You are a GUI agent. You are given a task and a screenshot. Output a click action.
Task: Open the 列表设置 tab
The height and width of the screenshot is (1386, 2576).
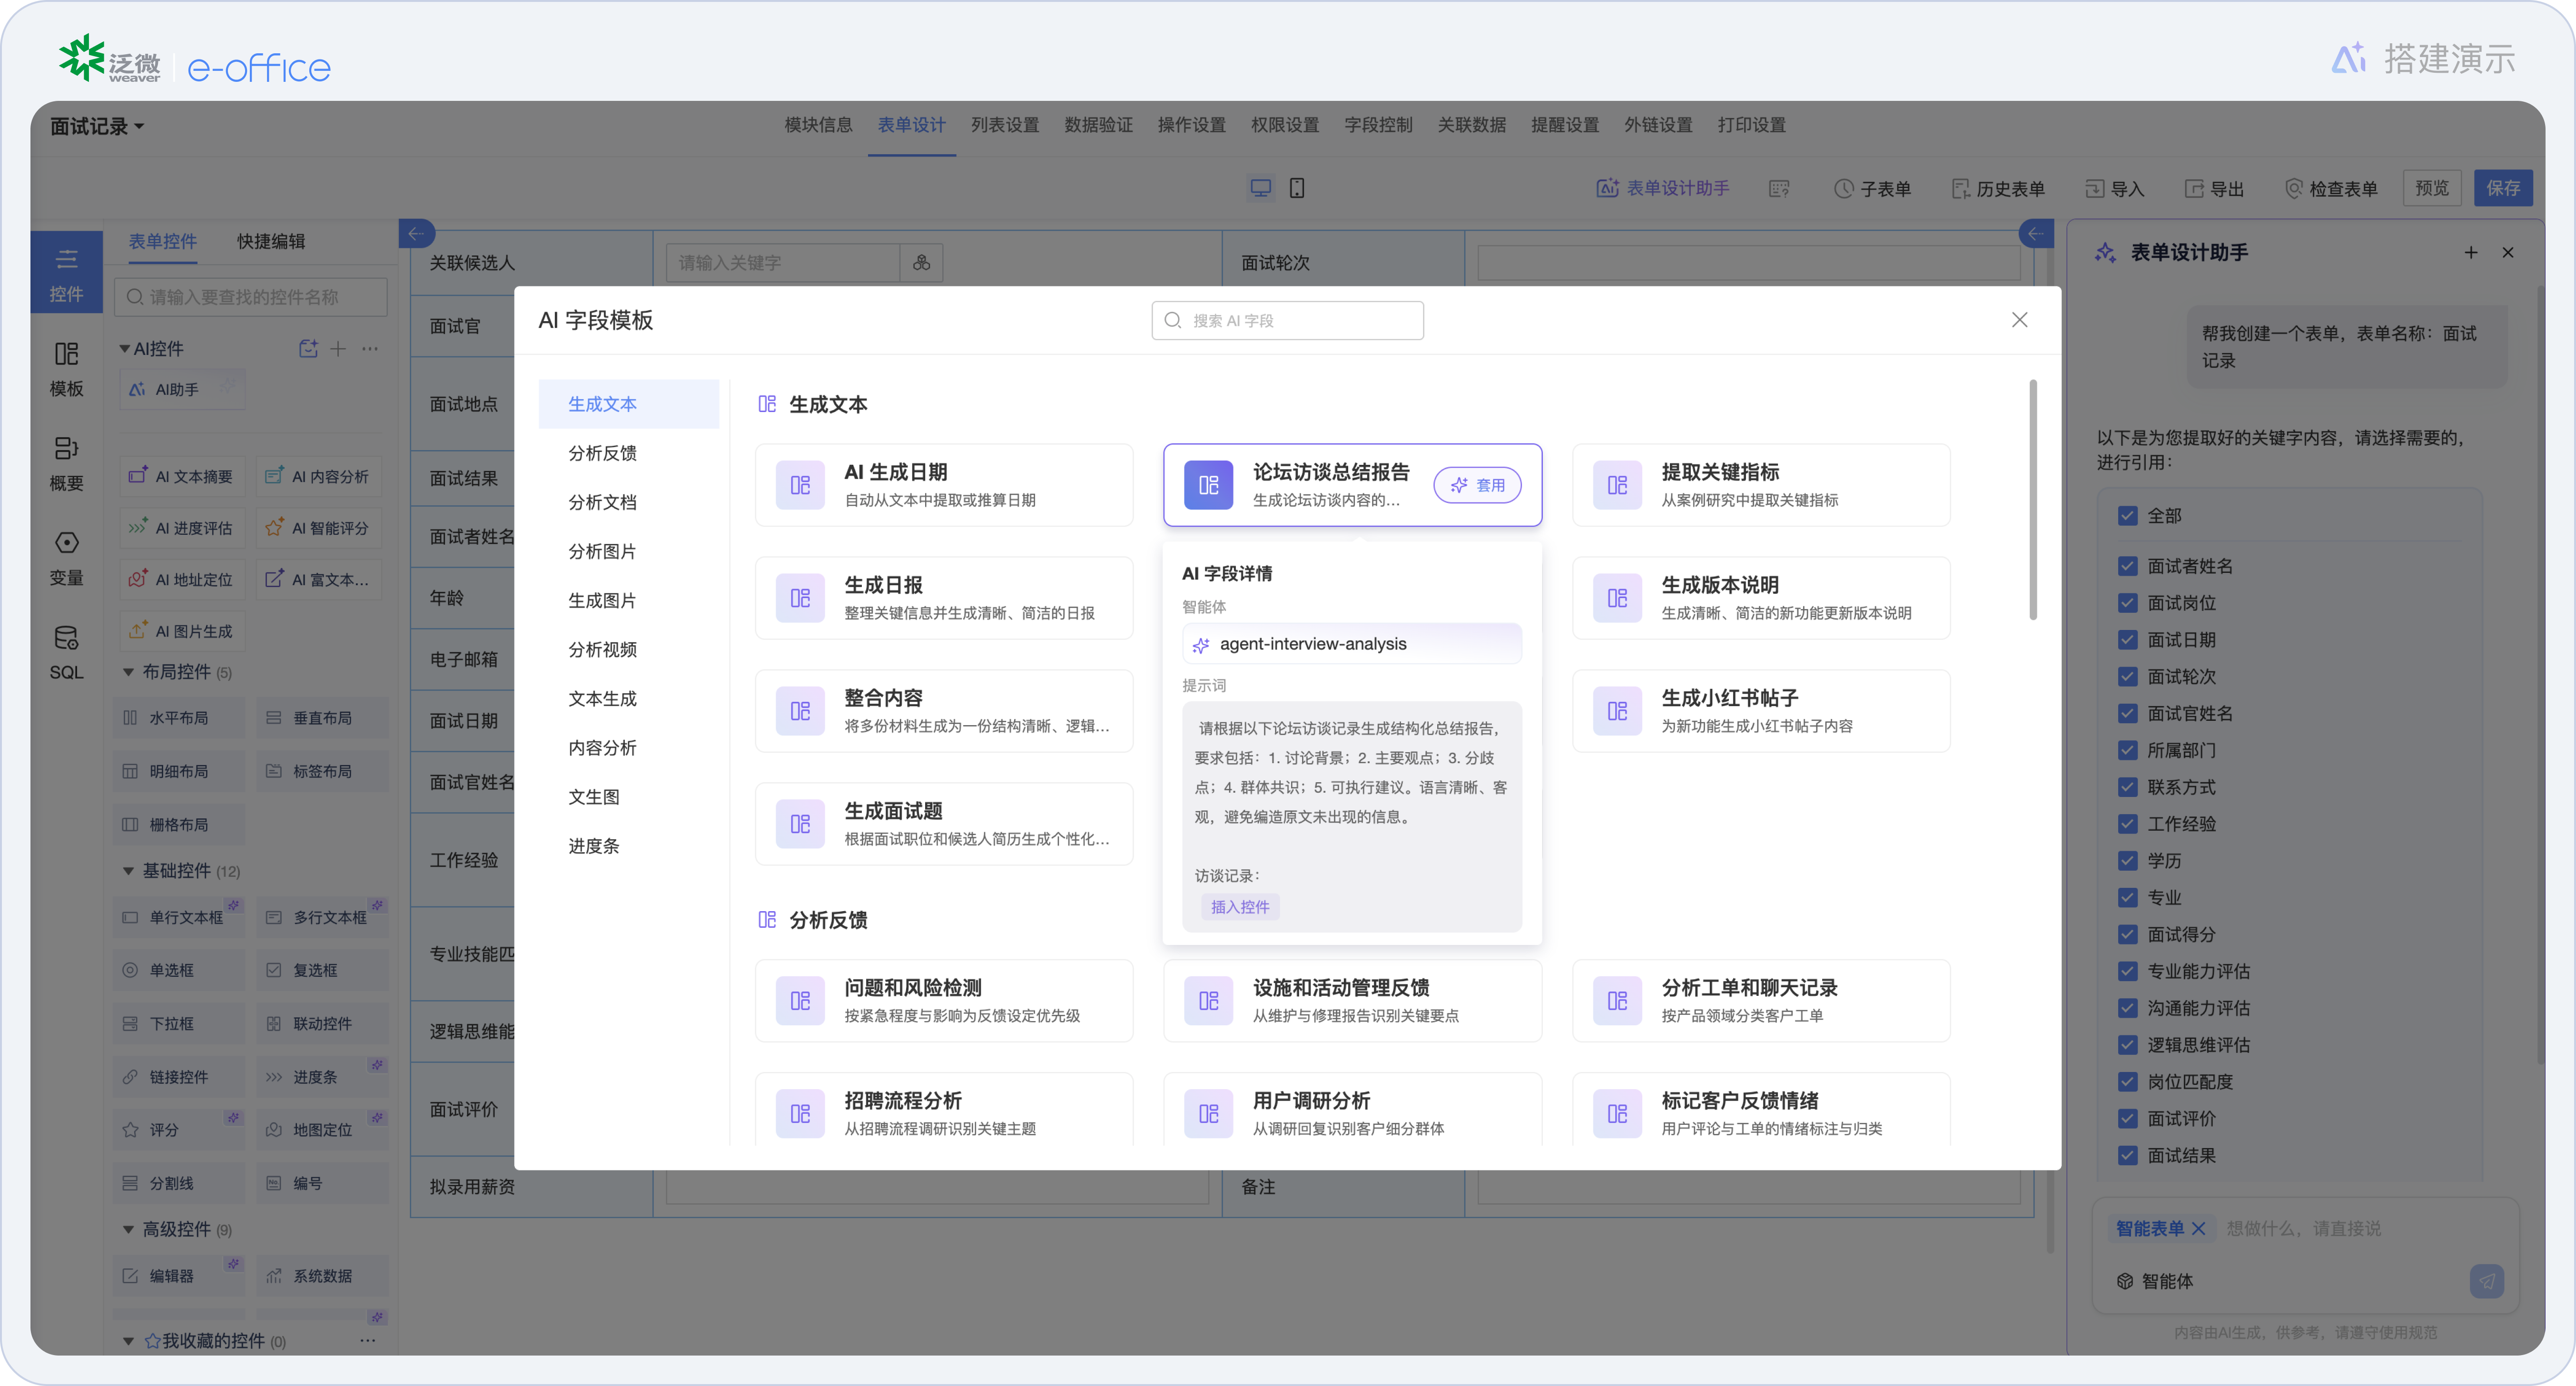(1004, 125)
